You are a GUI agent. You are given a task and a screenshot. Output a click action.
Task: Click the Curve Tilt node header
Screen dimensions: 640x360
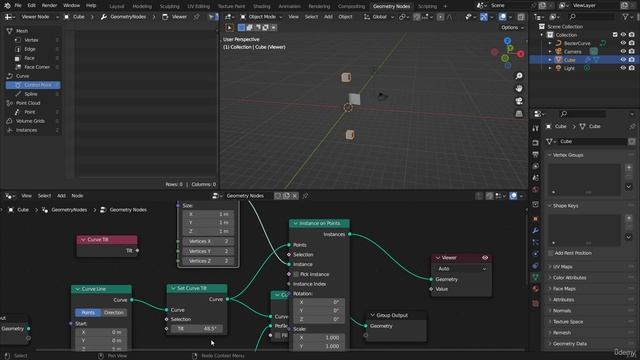pos(107,240)
